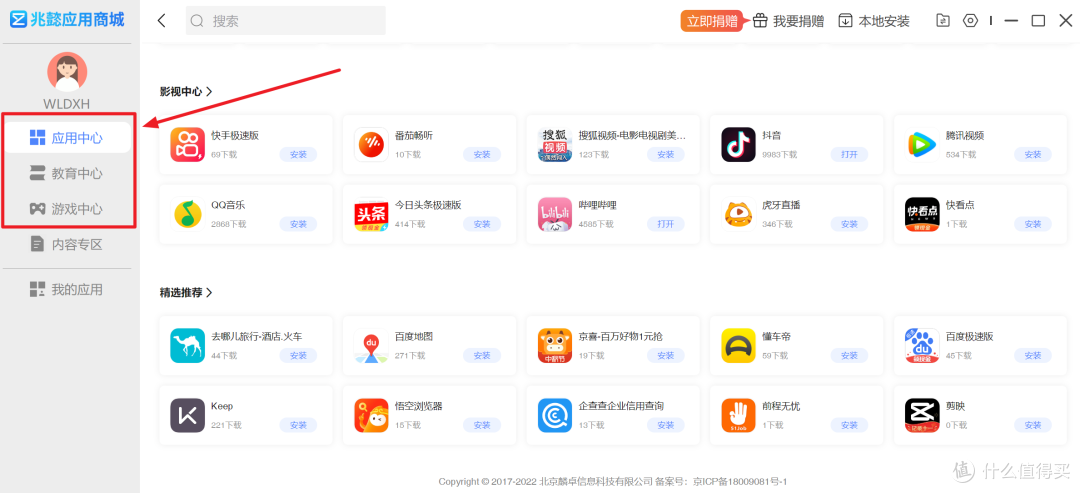Open the Fanqie Changting app icon
Viewport: 1080px width, 493px height.
click(371, 145)
